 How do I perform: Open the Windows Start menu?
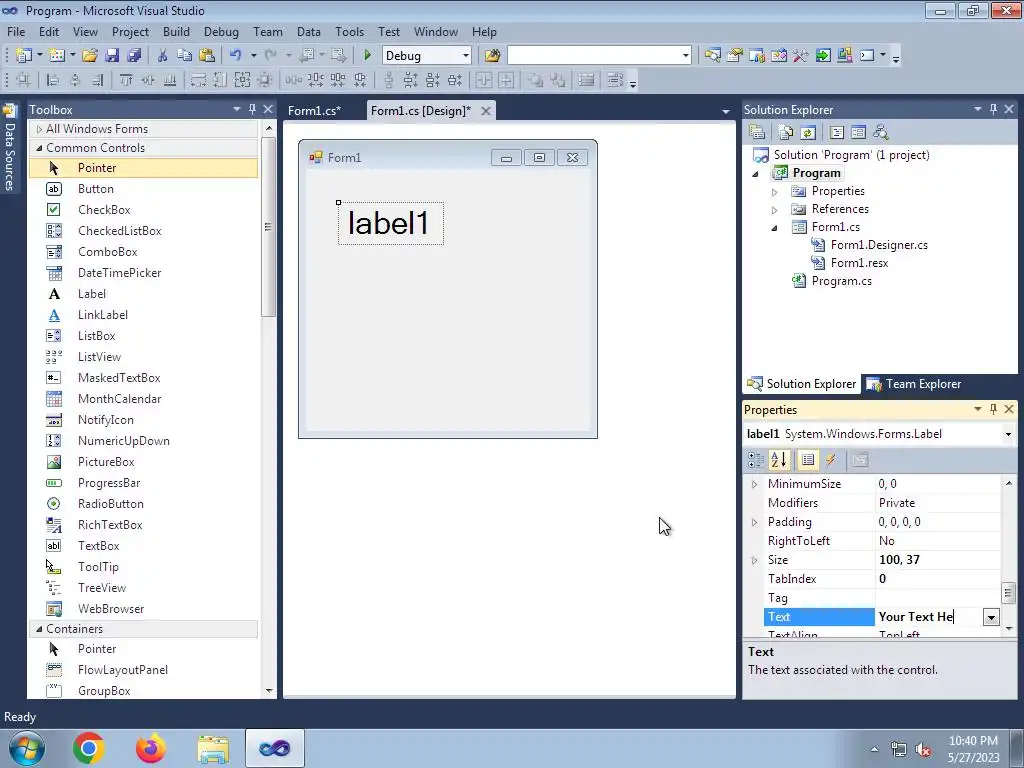pos(26,748)
